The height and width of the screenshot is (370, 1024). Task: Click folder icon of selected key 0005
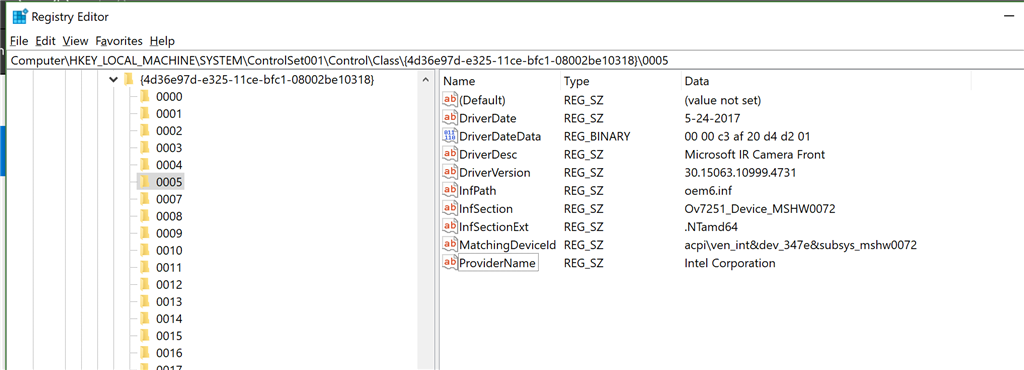(x=145, y=181)
